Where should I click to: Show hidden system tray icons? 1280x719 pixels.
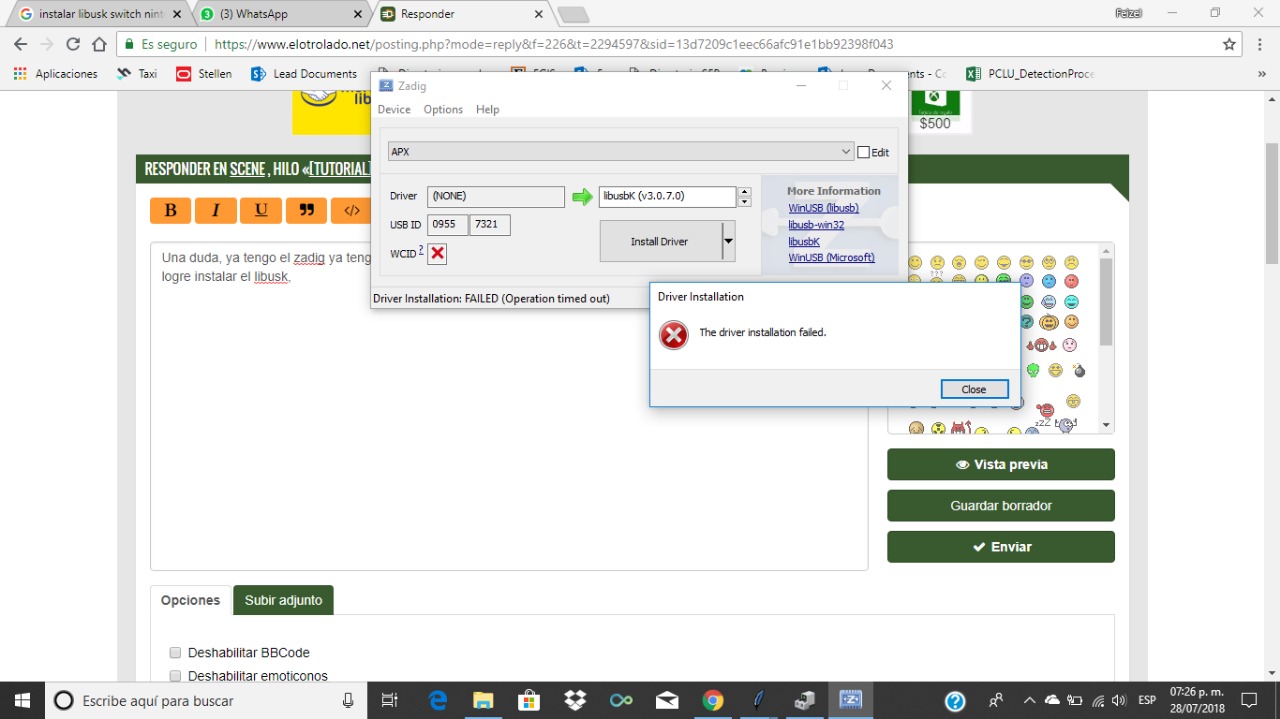click(x=1029, y=700)
